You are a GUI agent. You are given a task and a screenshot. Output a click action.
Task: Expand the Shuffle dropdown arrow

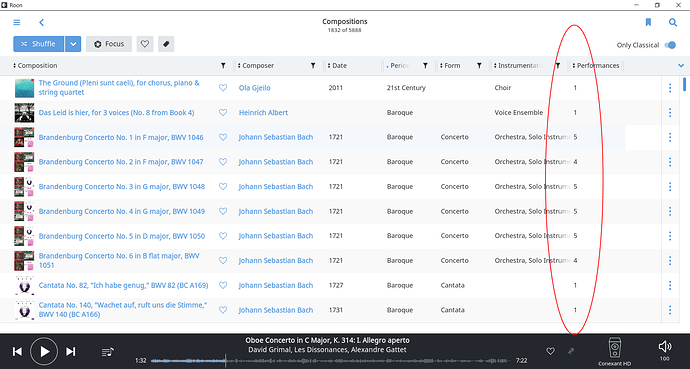(x=73, y=44)
